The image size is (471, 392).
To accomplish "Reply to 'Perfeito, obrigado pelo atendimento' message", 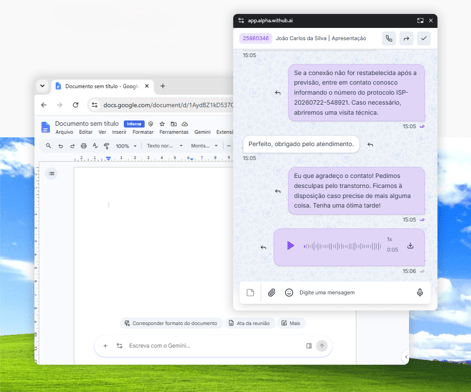I will pos(370,145).
